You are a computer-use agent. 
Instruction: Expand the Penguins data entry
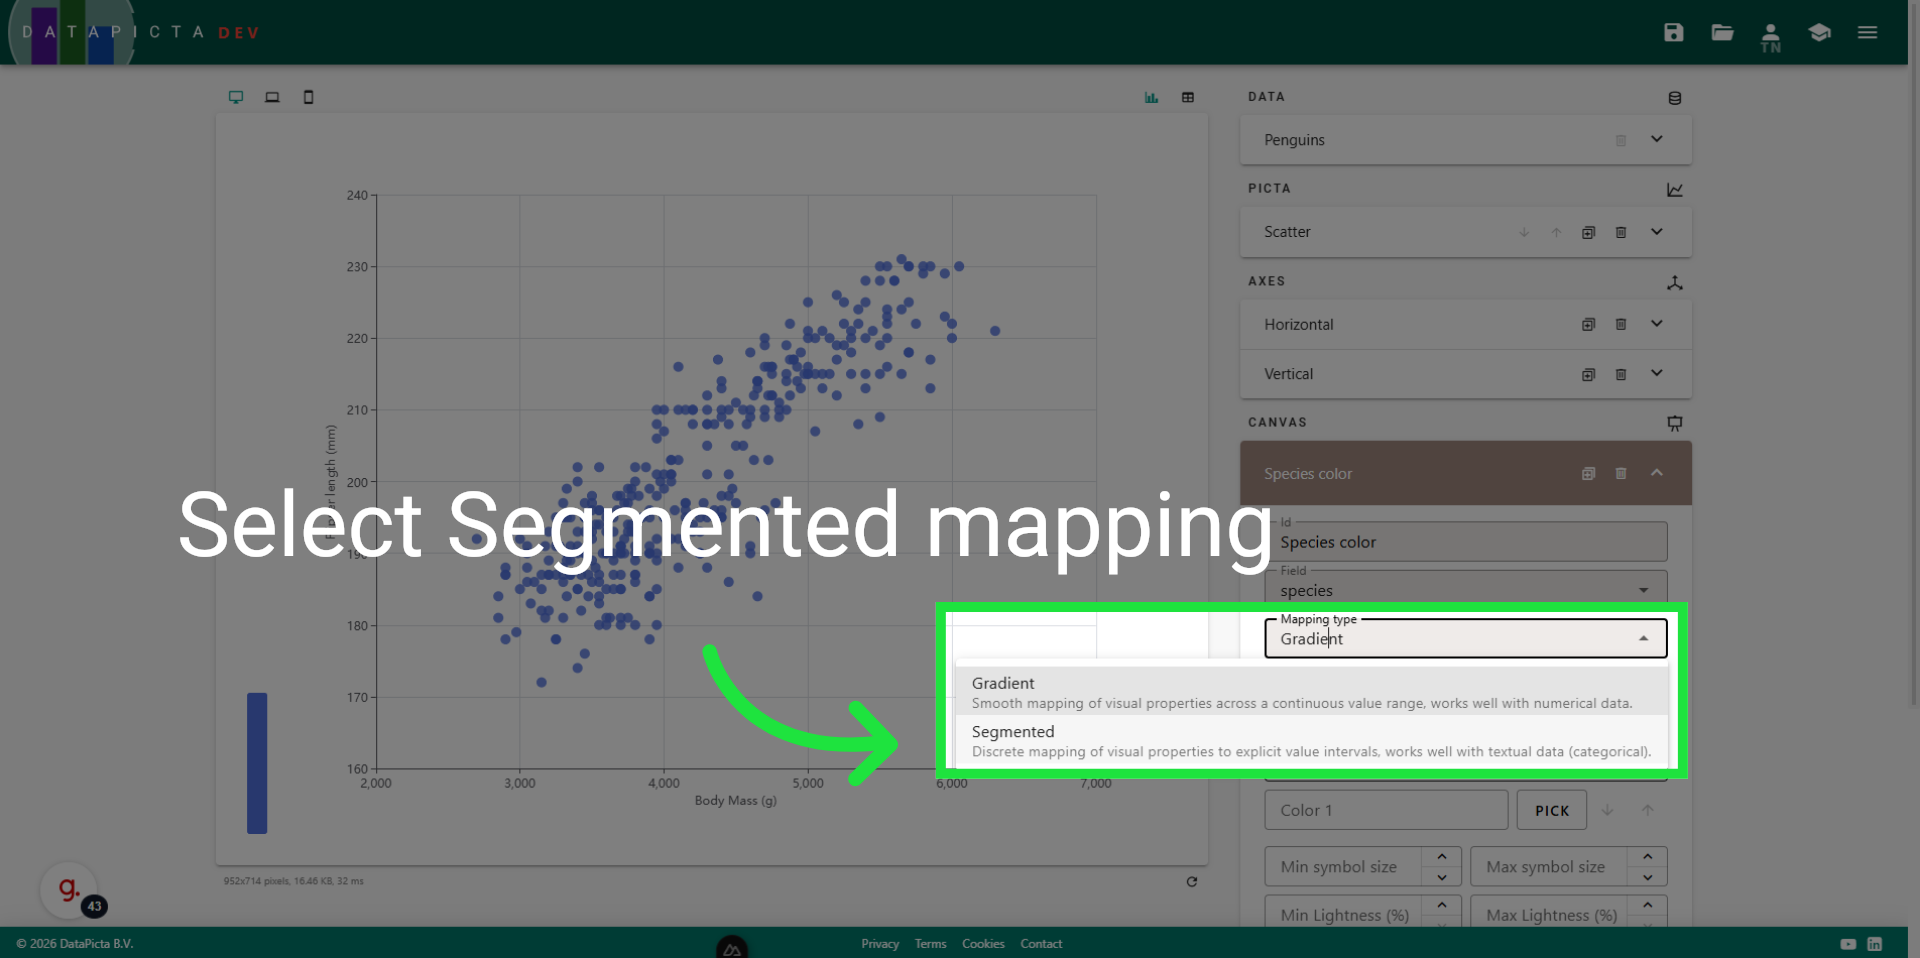(x=1656, y=139)
